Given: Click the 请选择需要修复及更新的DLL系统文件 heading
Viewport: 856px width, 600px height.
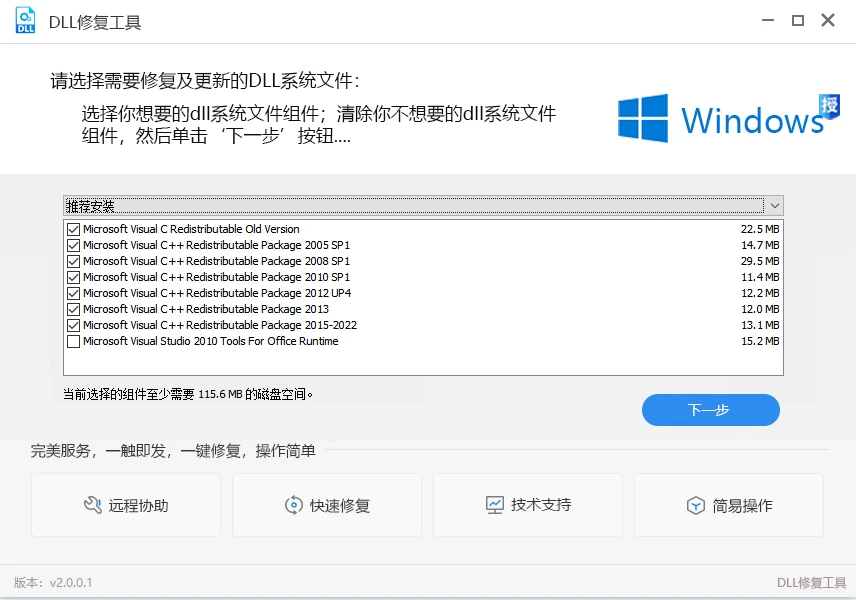Looking at the screenshot, I should click(x=205, y=81).
